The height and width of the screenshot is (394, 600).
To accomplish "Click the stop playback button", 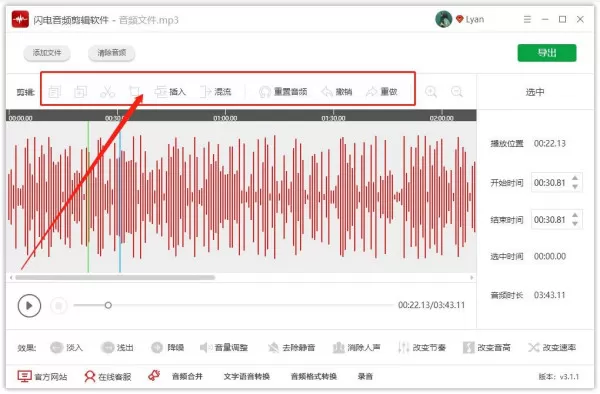I will point(59,306).
